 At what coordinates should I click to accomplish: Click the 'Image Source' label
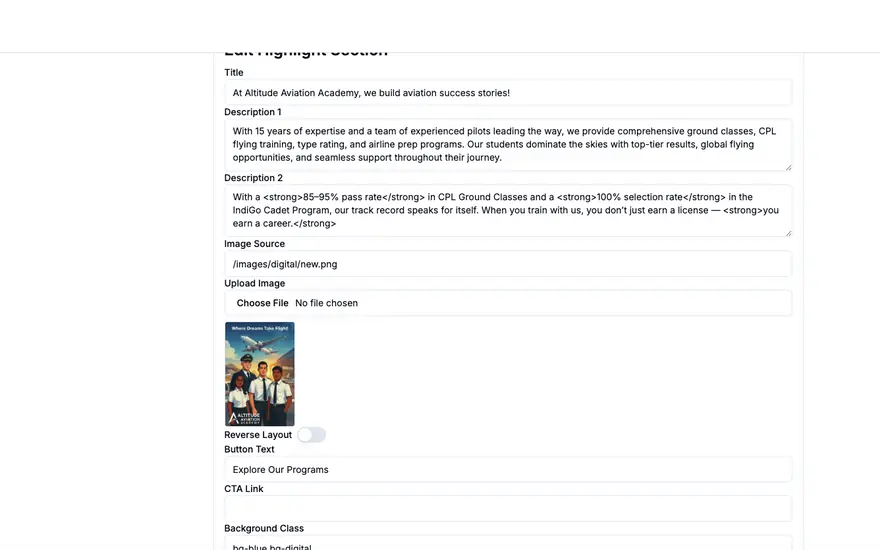tap(255, 244)
